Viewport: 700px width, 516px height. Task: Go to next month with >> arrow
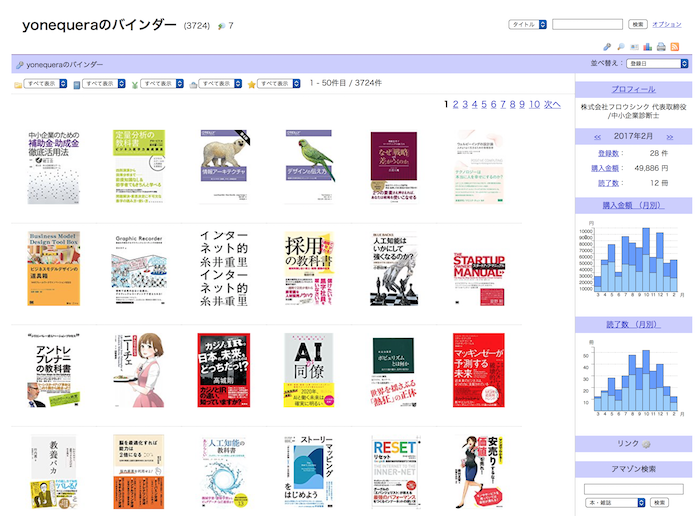(x=669, y=135)
